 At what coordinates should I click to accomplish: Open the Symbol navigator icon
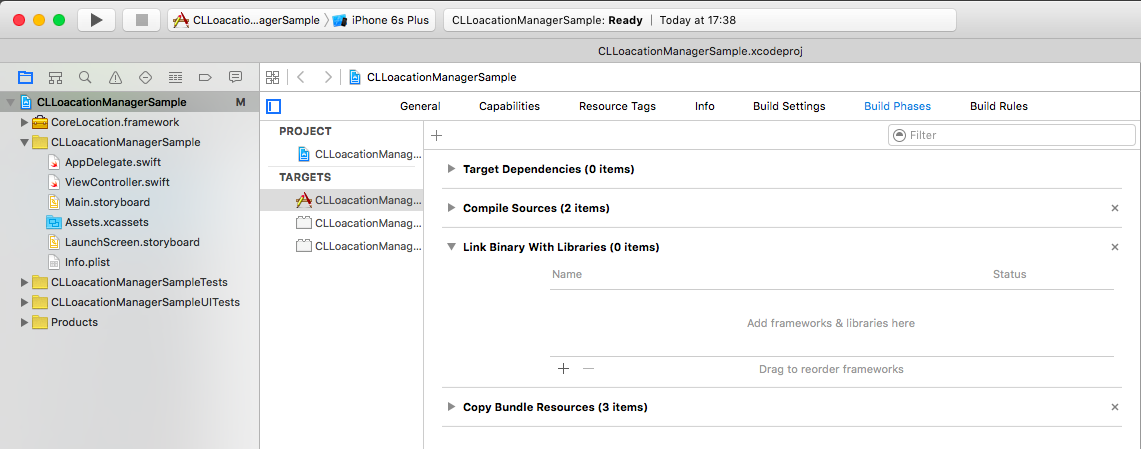click(x=56, y=77)
